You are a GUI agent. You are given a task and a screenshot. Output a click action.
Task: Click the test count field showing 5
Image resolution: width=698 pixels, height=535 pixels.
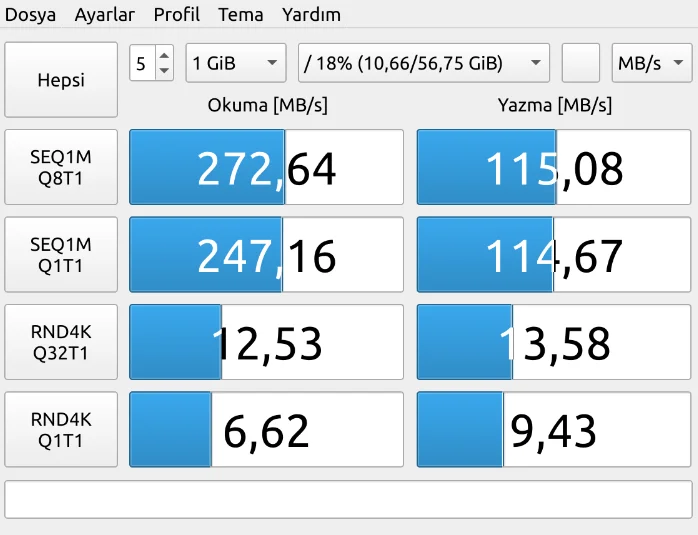[x=142, y=63]
